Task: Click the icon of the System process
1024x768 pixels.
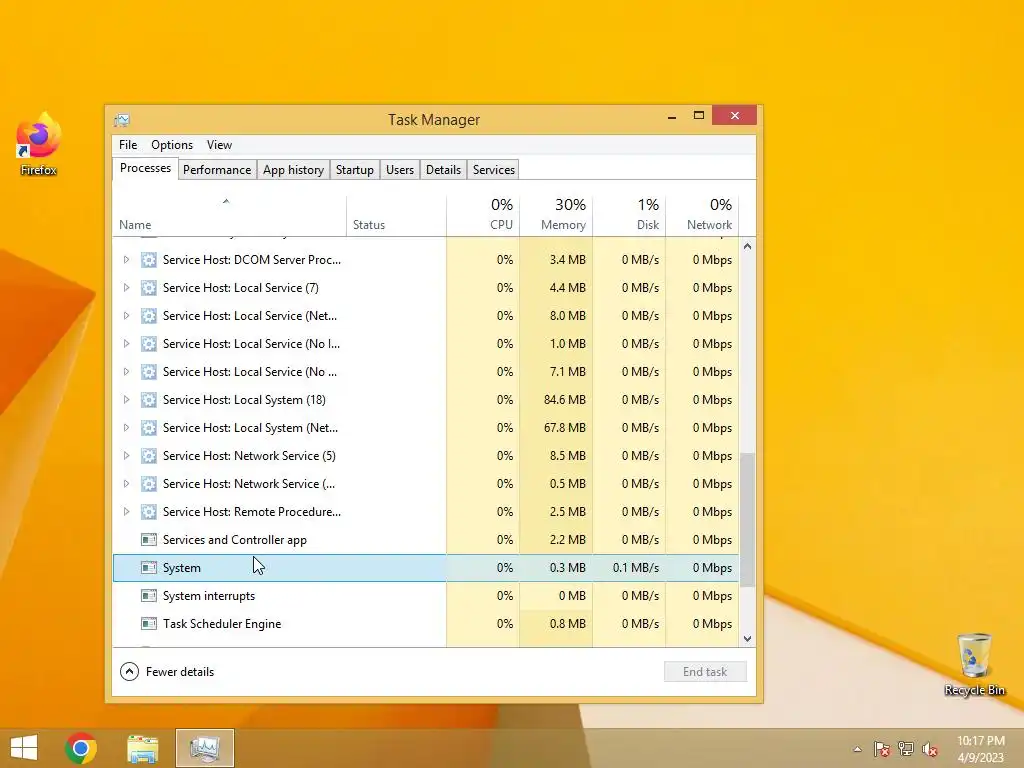Action: coord(149,568)
